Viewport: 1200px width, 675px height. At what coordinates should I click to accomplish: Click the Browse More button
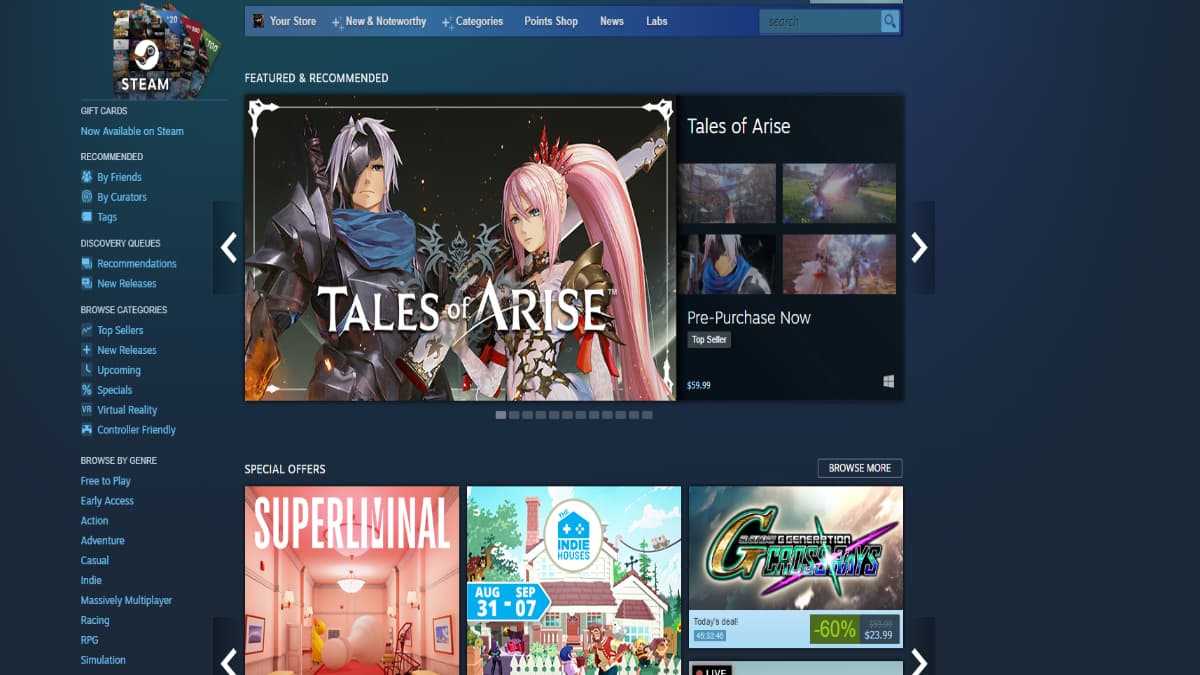click(860, 467)
